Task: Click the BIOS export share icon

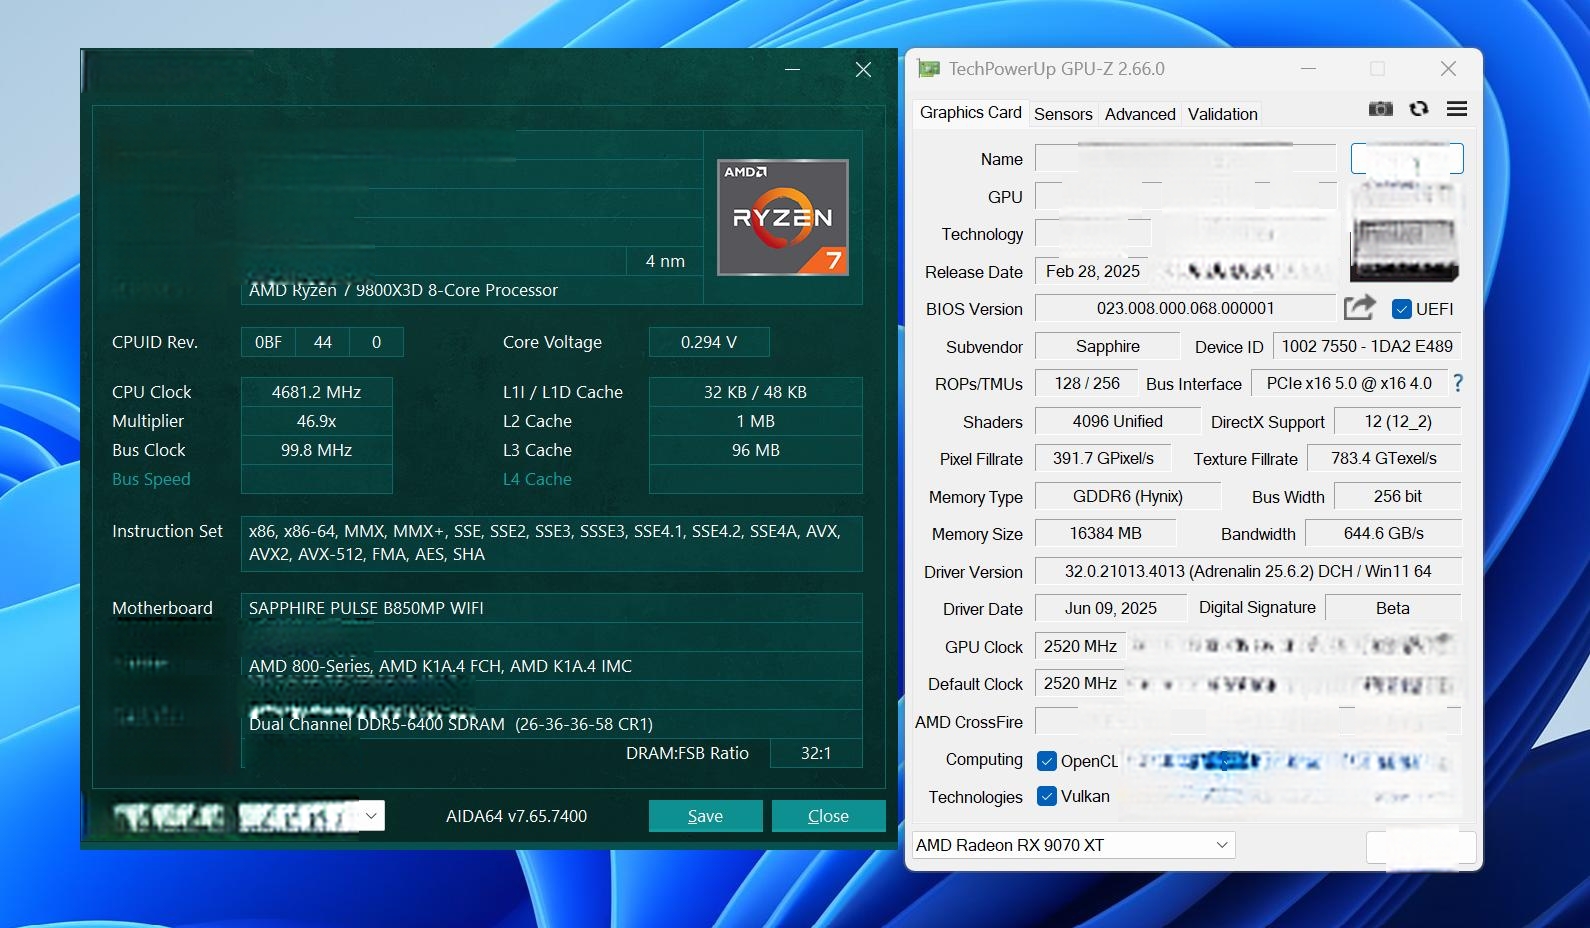Action: click(x=1359, y=307)
